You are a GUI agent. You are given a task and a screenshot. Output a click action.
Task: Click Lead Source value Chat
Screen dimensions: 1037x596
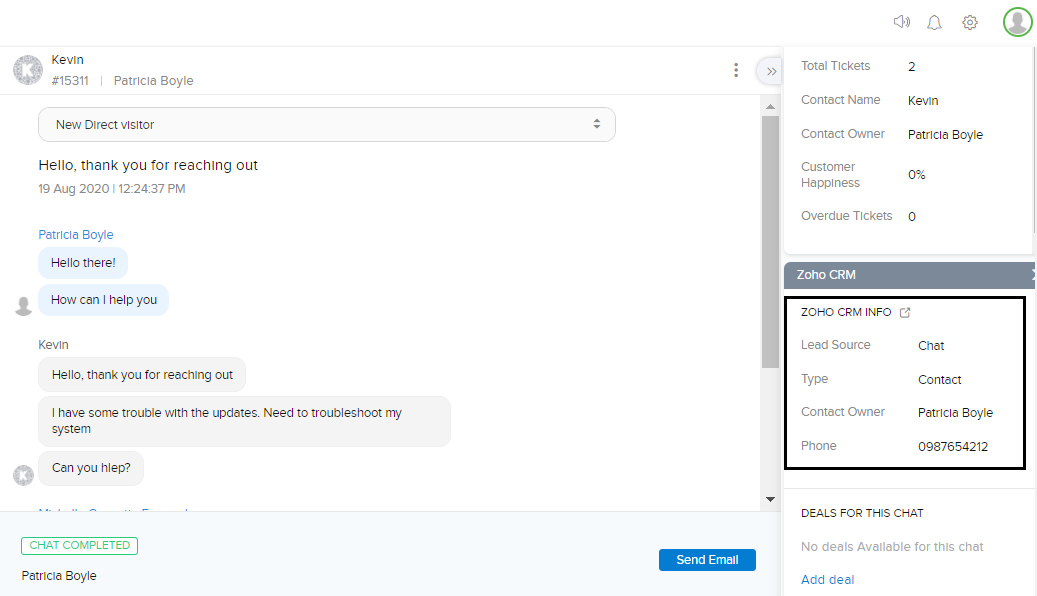click(x=931, y=346)
